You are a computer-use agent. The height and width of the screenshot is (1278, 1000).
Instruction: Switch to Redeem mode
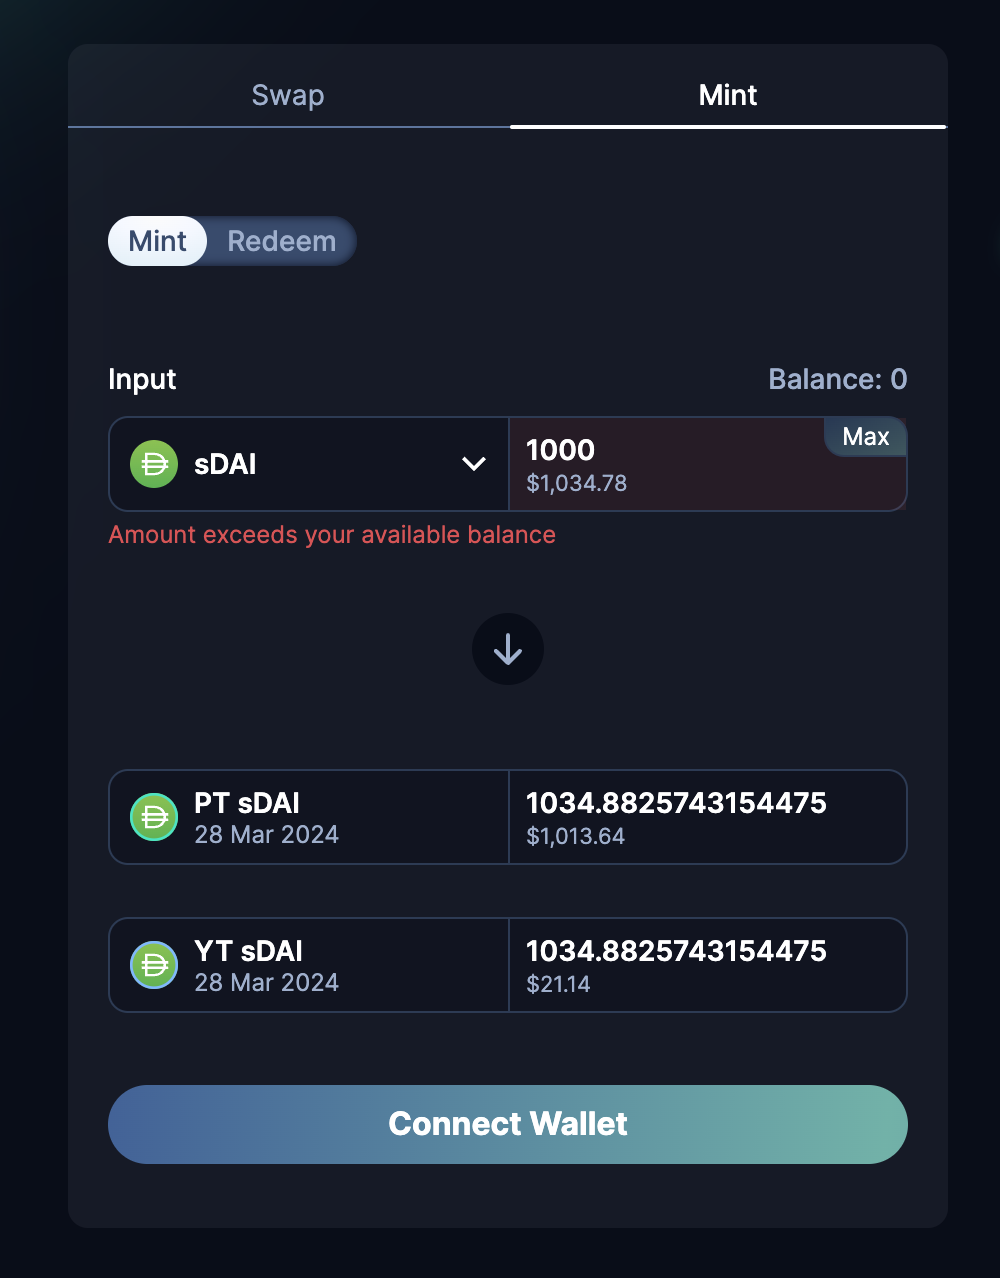tap(281, 241)
